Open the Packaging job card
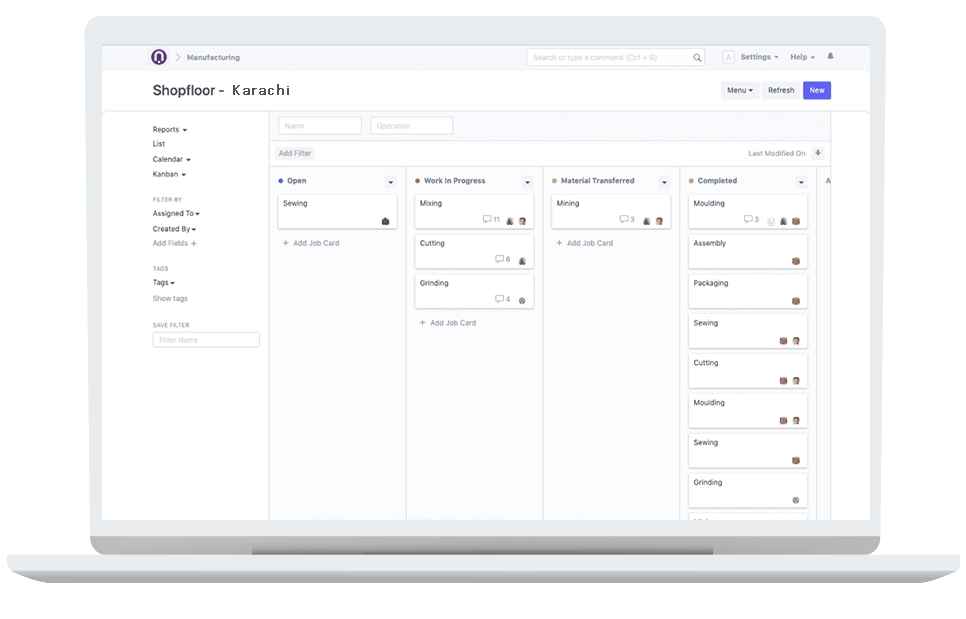 pos(747,291)
